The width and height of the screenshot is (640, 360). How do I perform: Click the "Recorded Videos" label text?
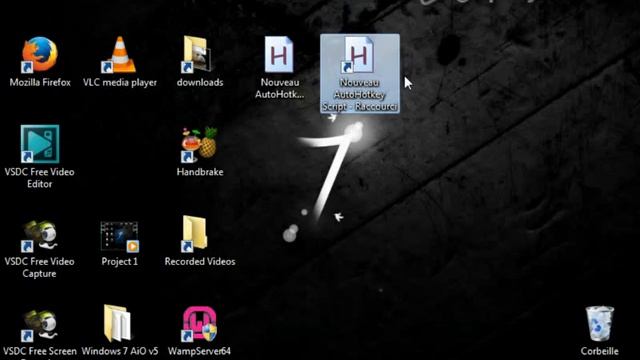[200, 261]
